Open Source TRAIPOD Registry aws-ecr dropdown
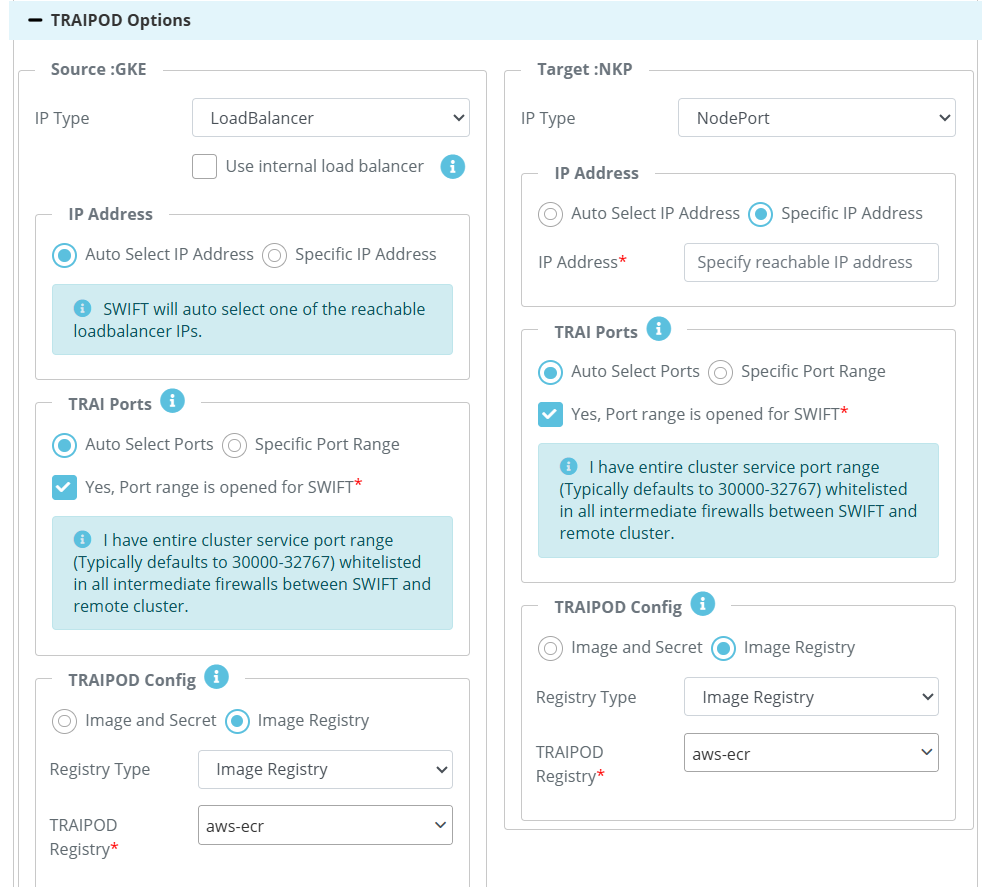Screen dimensions: 987x887 (325, 825)
